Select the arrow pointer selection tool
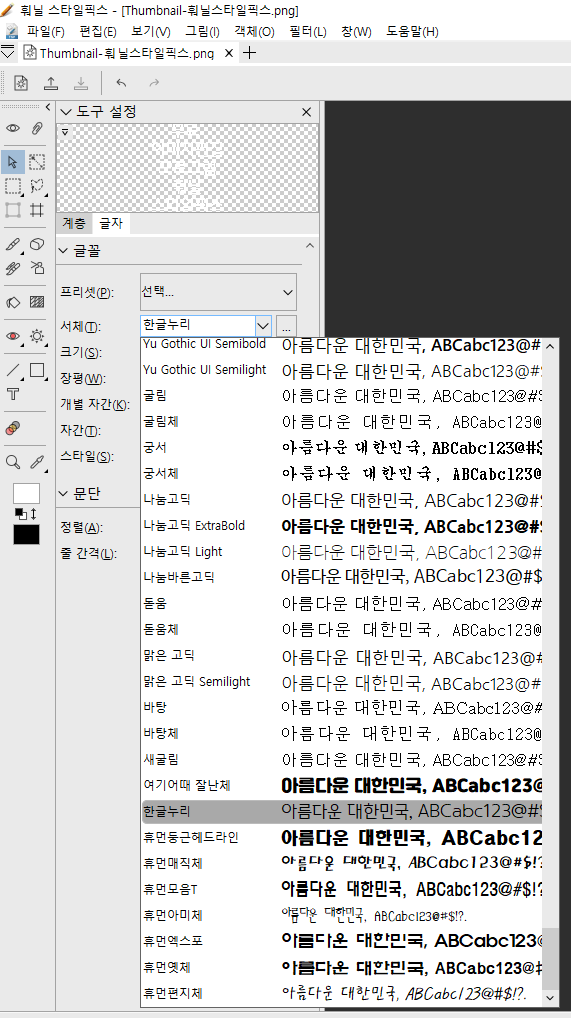Image resolution: width=571 pixels, height=1018 pixels. pos(13,162)
